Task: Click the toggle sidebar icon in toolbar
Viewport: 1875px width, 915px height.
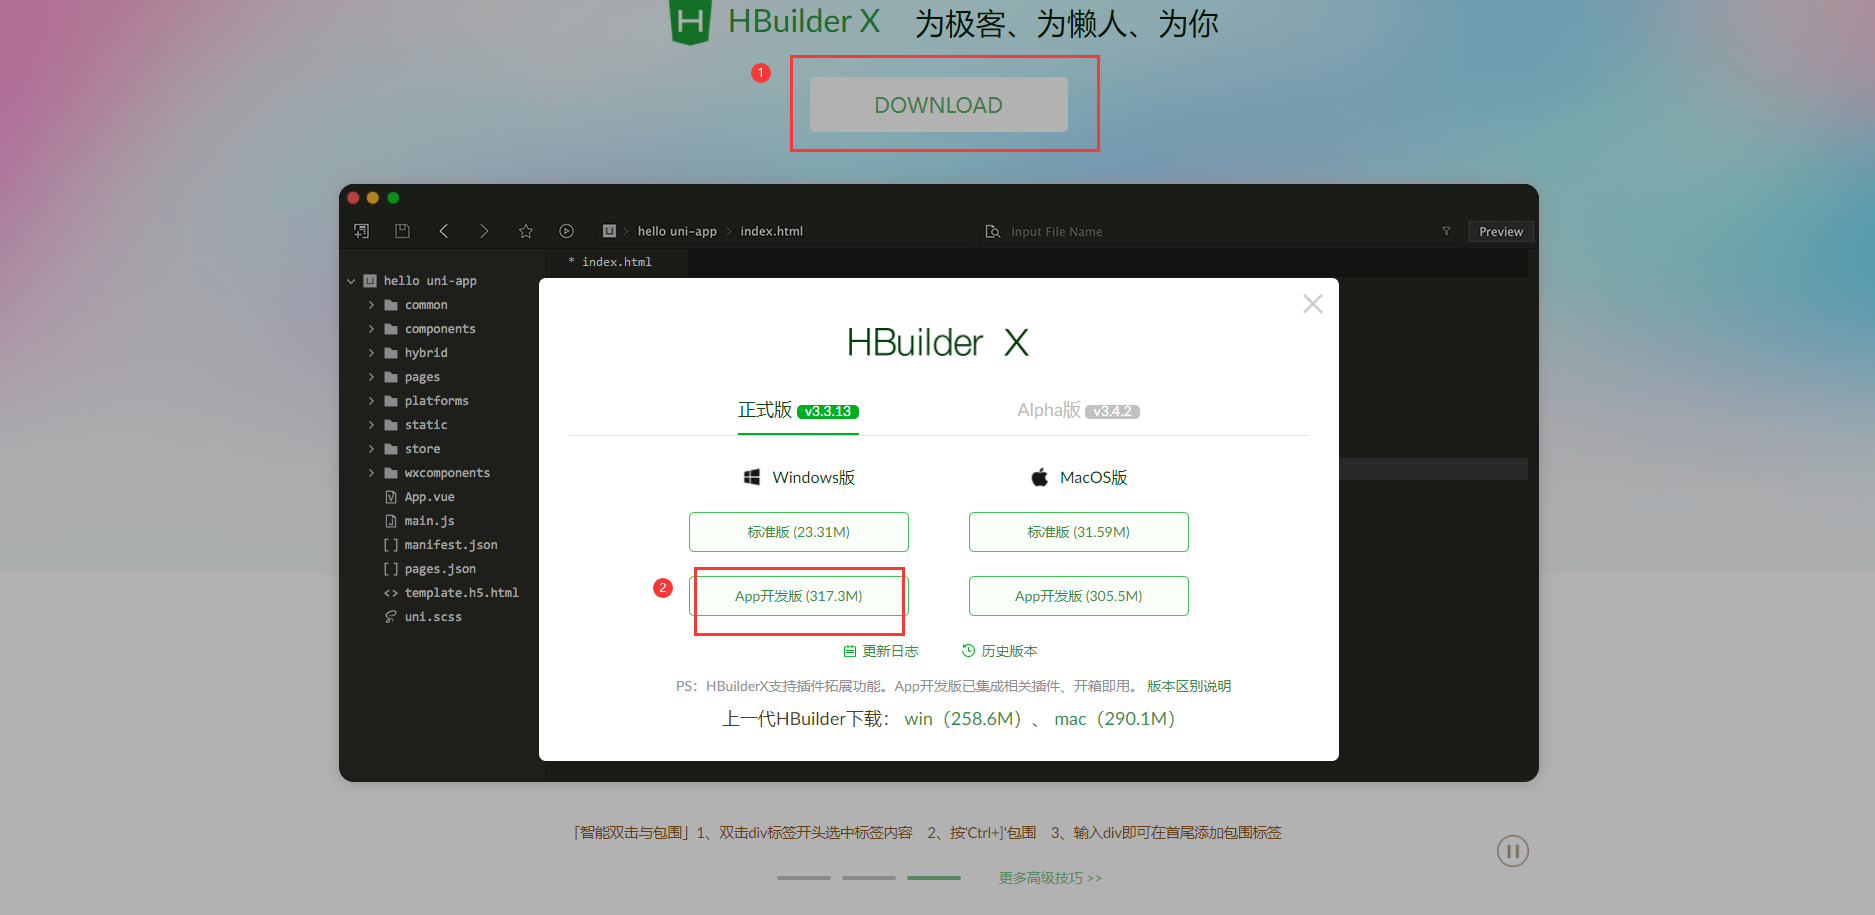Action: pos(362,231)
